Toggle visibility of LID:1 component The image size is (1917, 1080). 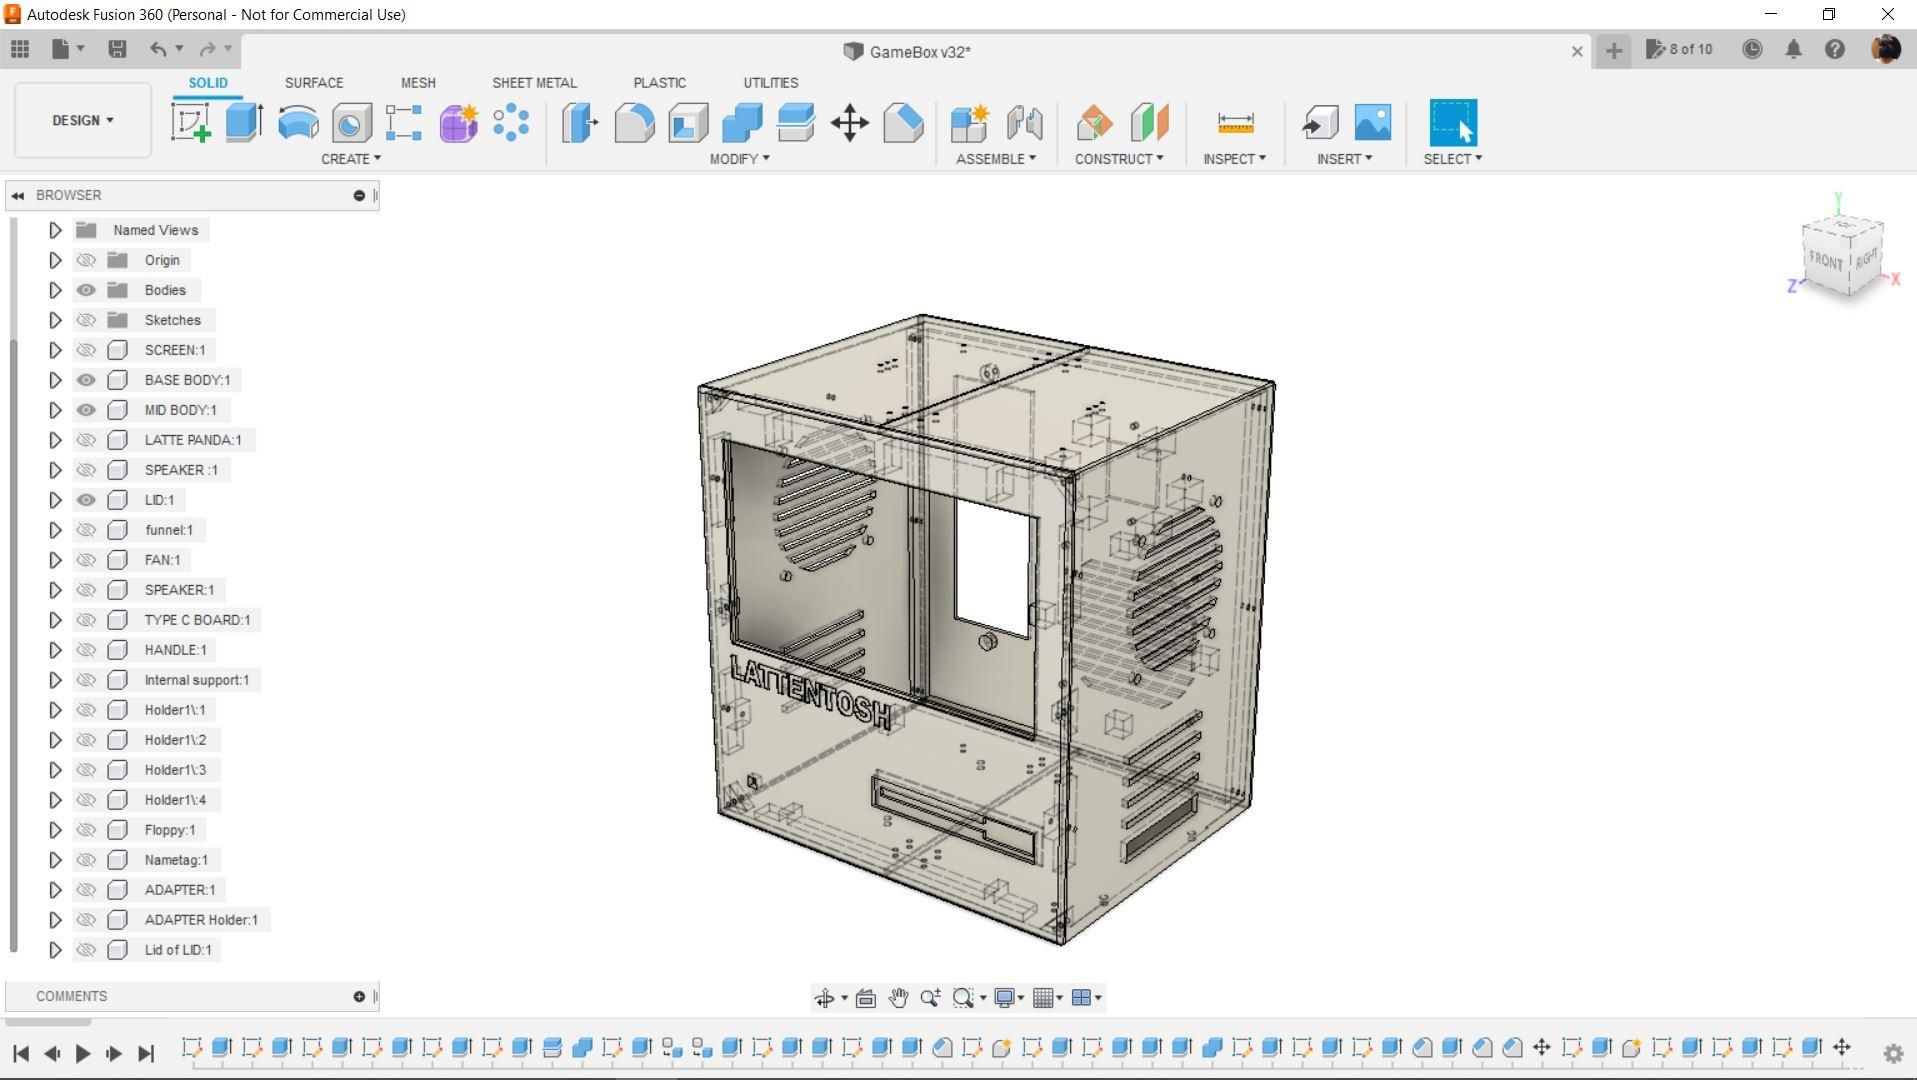coord(86,500)
